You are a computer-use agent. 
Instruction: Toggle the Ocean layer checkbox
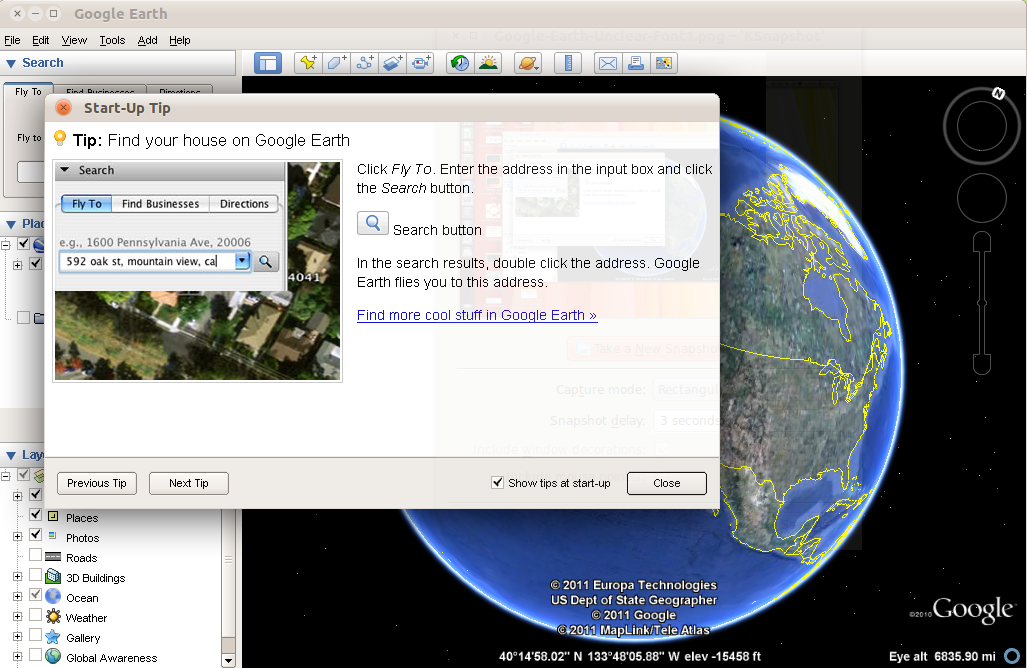pos(35,595)
